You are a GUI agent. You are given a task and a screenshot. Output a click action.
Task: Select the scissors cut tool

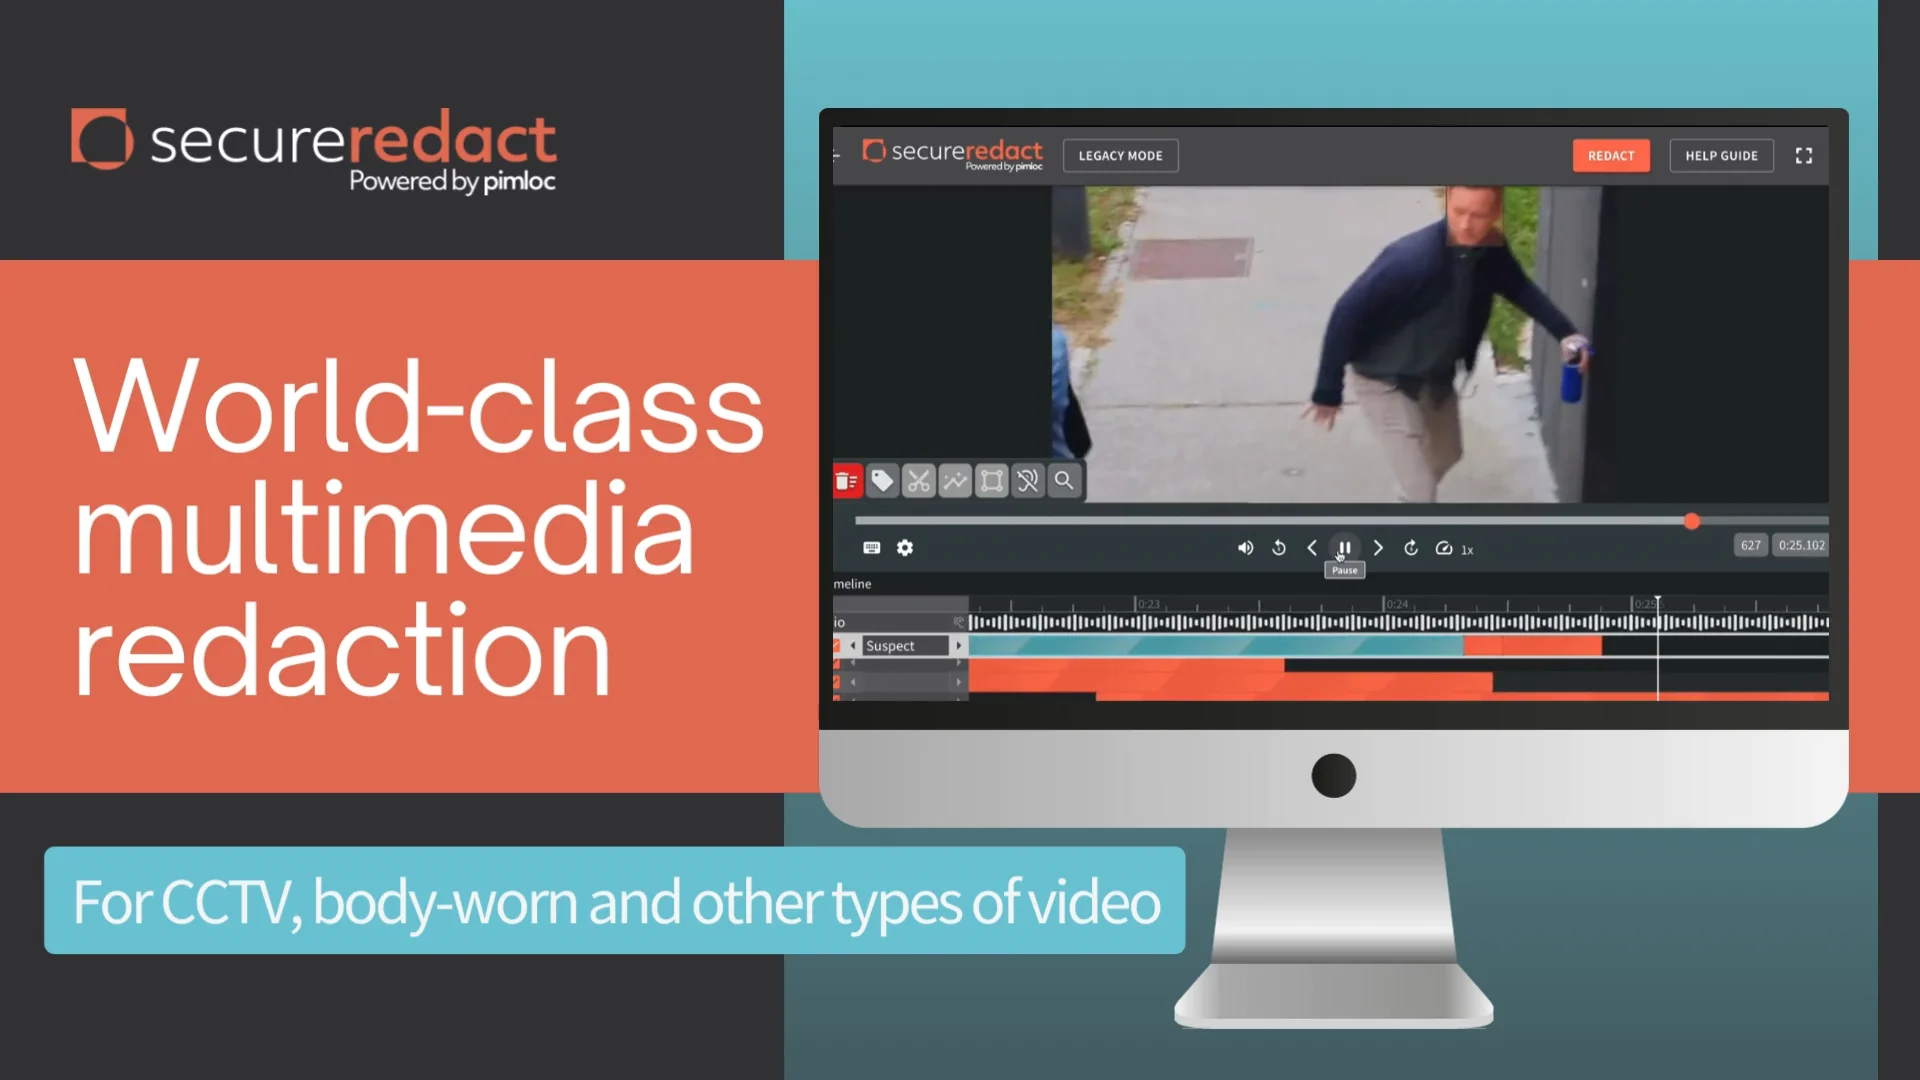tap(918, 481)
